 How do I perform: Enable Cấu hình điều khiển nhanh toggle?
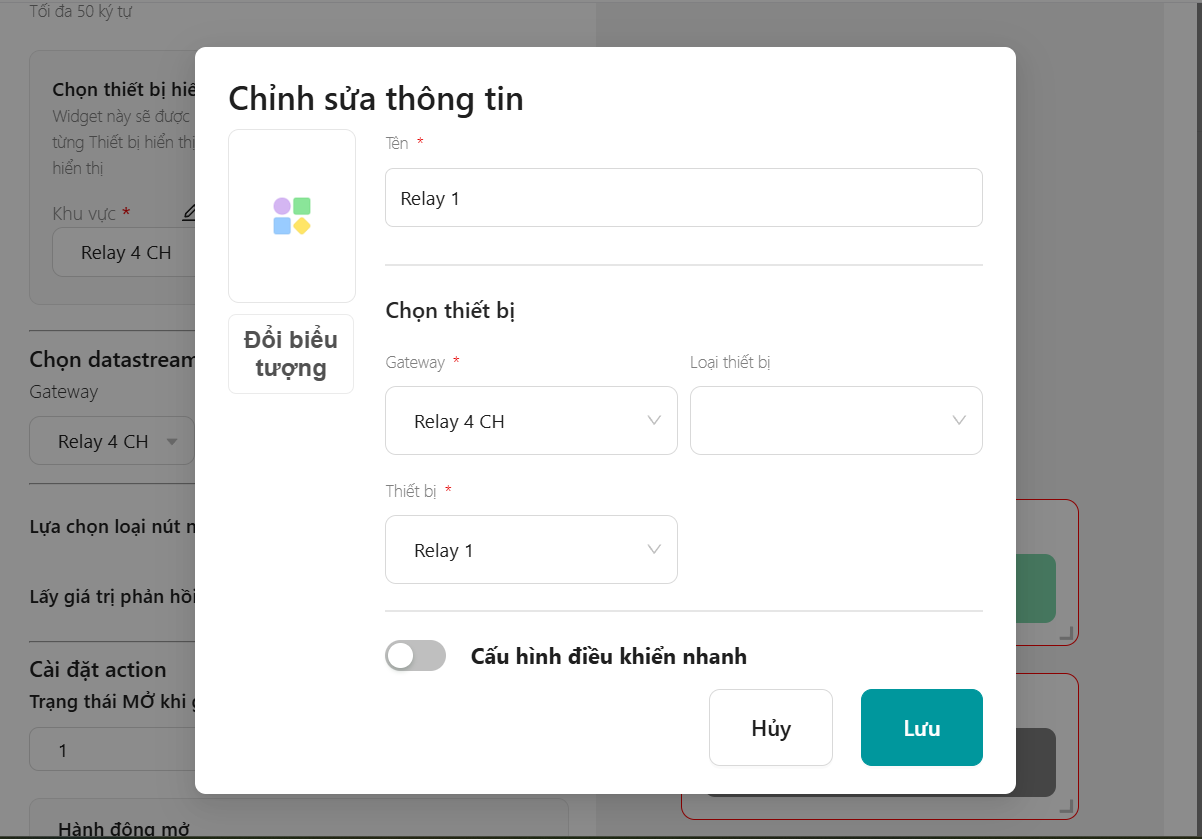tap(415, 656)
